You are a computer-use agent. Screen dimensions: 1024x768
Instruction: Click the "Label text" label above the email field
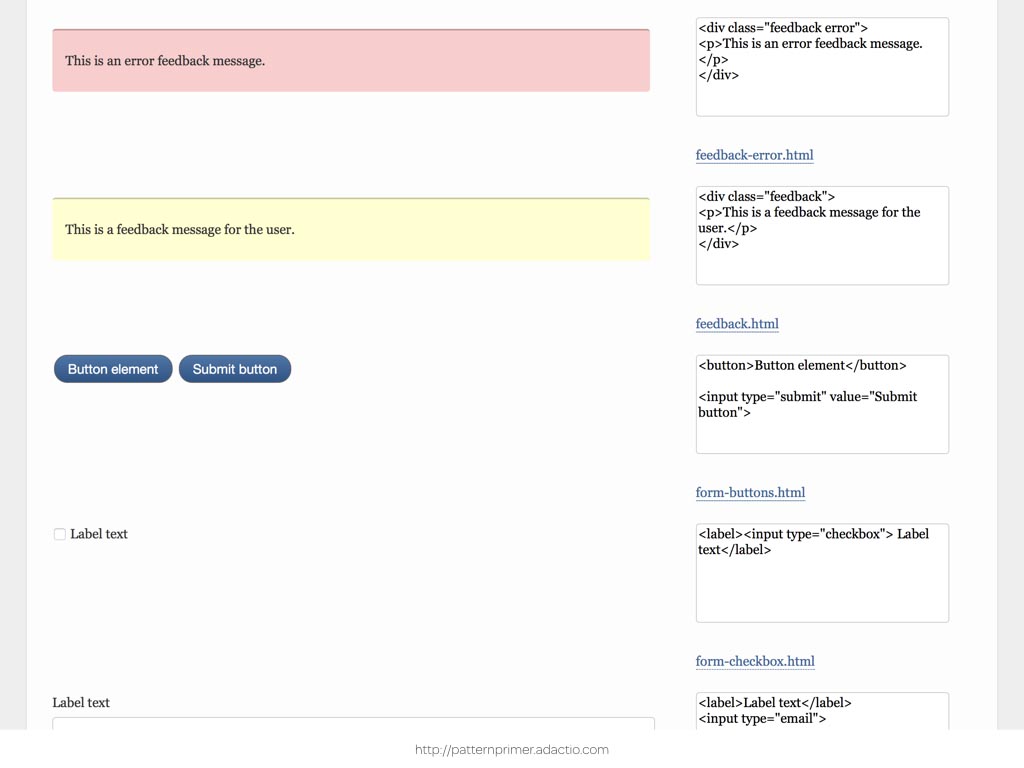click(81, 703)
